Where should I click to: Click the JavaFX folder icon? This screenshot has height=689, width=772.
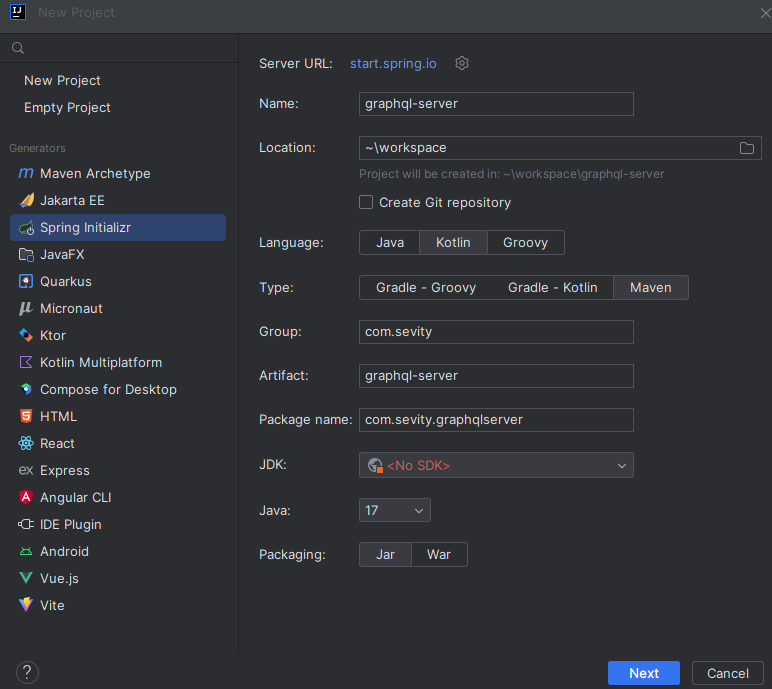(x=26, y=255)
